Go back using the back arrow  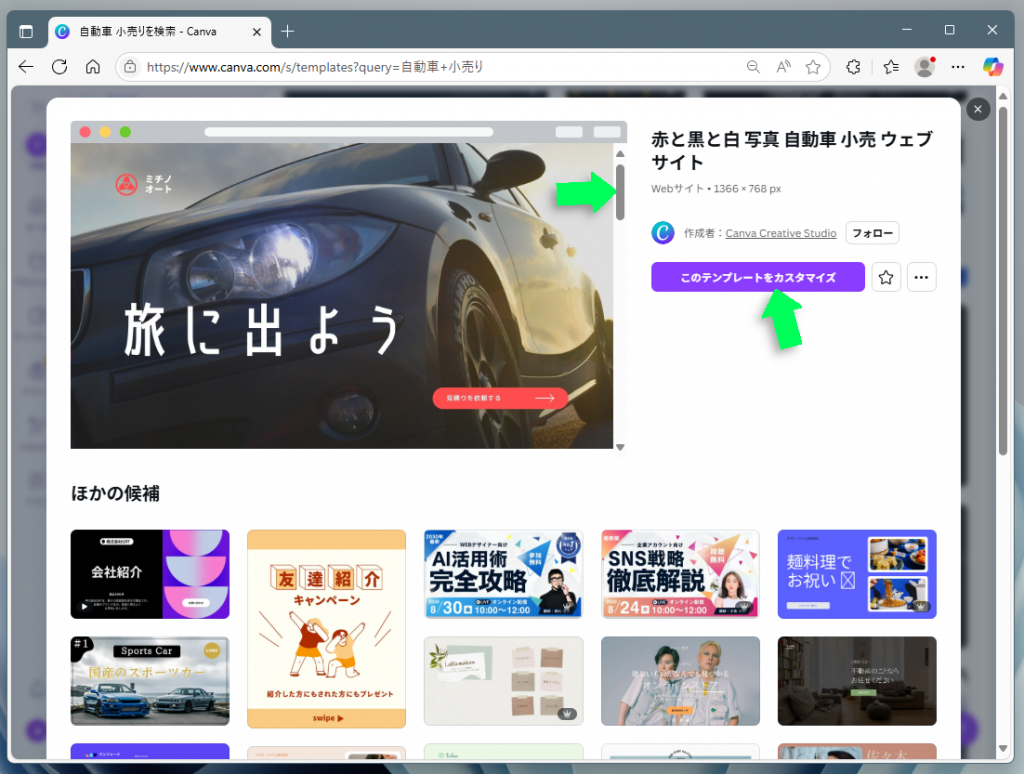tap(26, 66)
